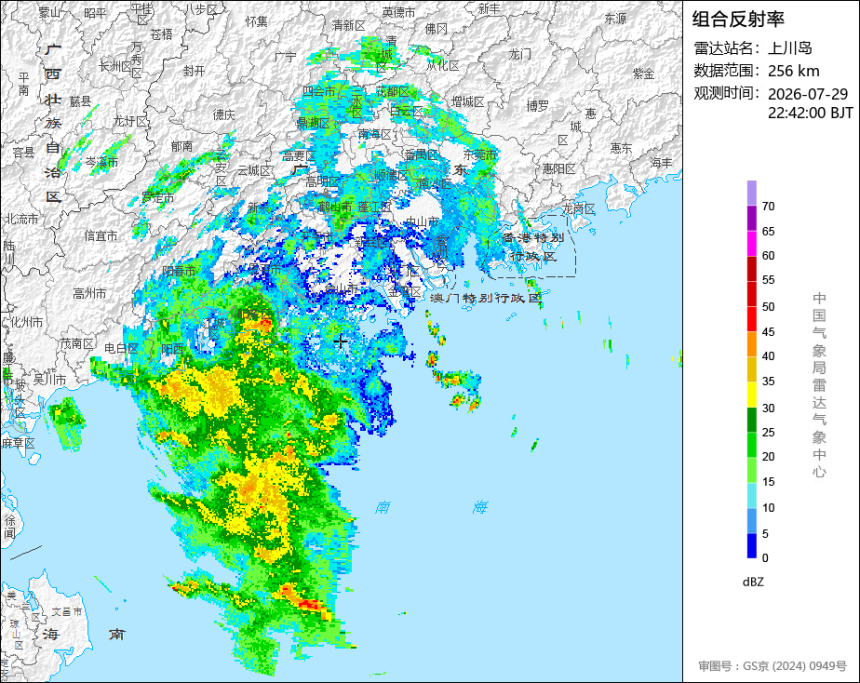Click the observation time 2026-07-29

pyautogui.click(x=808, y=94)
